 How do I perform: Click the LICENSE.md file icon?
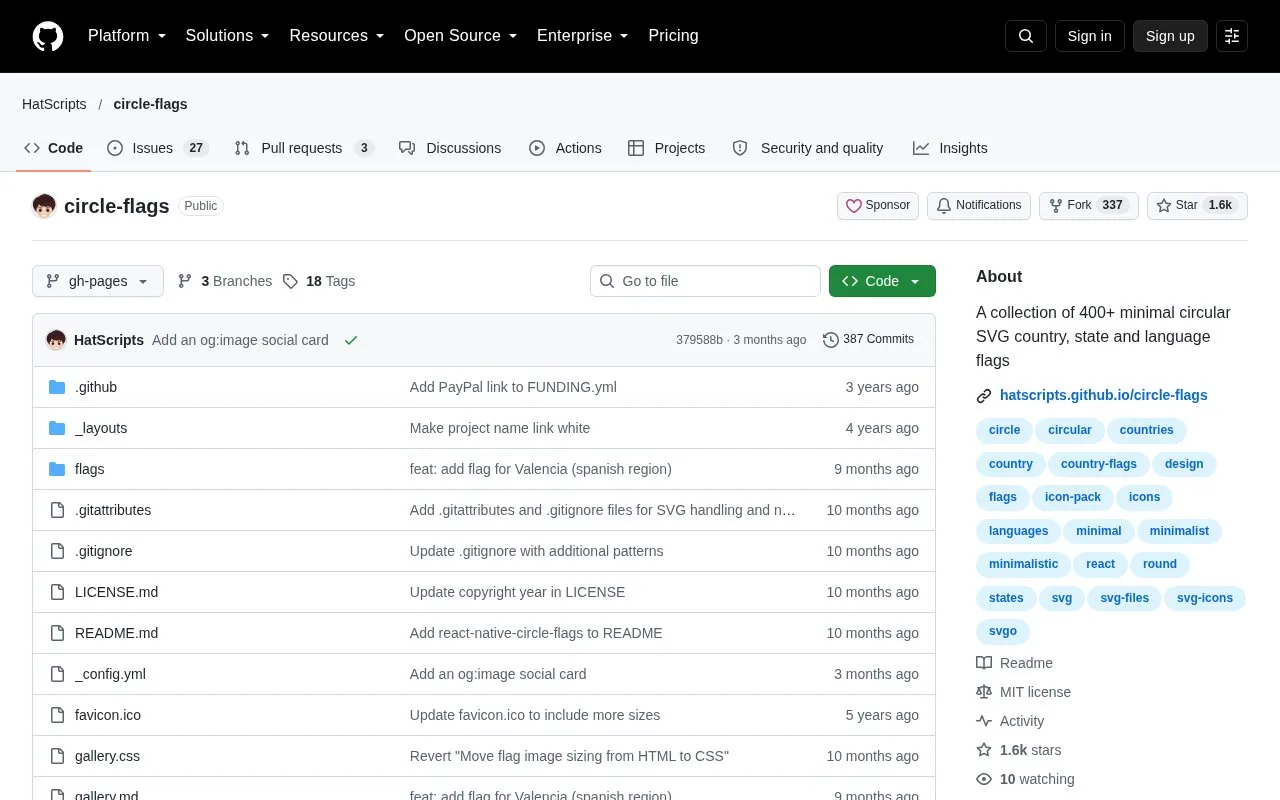[57, 592]
